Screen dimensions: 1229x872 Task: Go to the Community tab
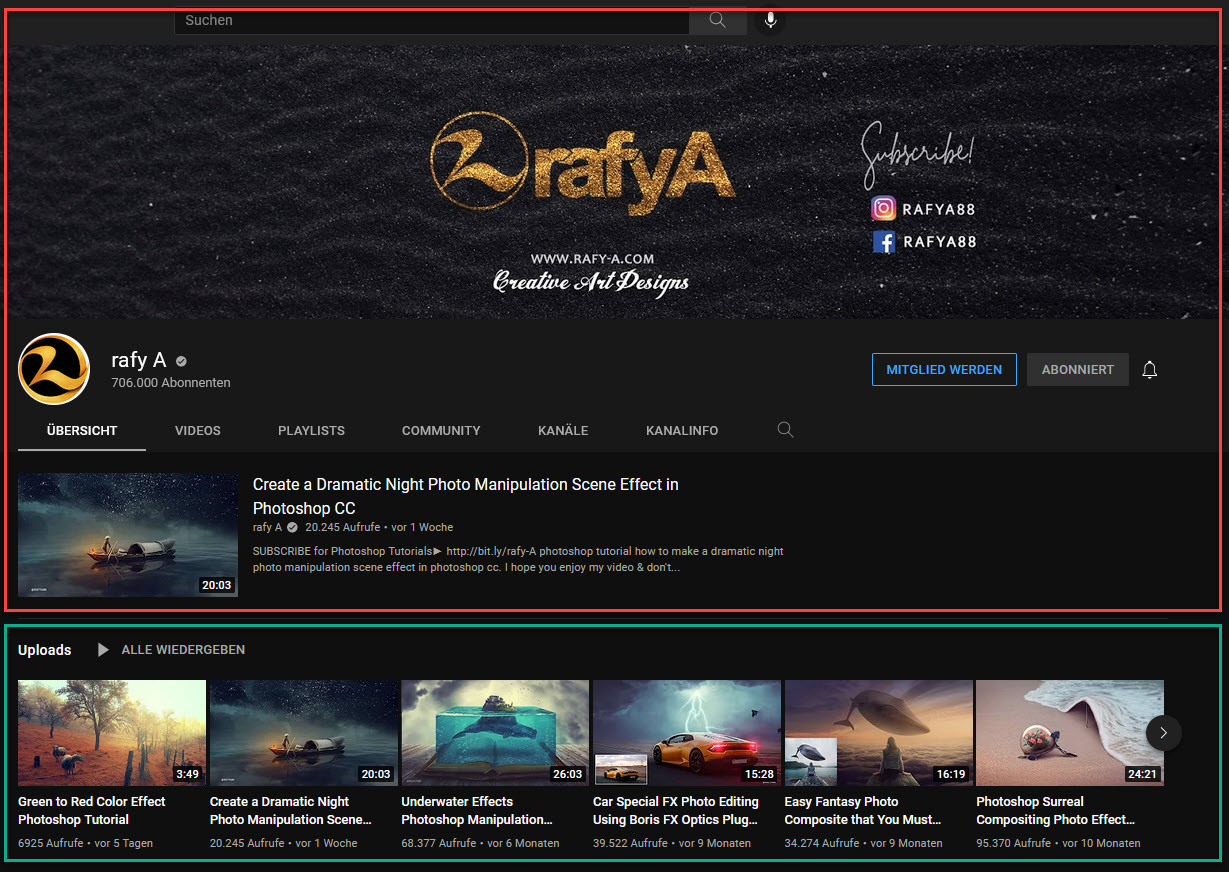pyautogui.click(x=441, y=431)
